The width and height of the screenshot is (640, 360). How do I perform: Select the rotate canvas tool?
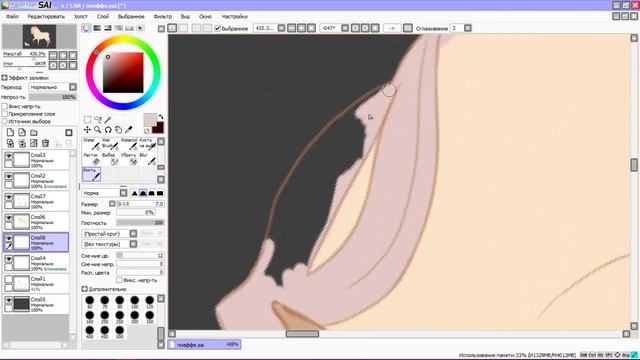tap(108, 130)
